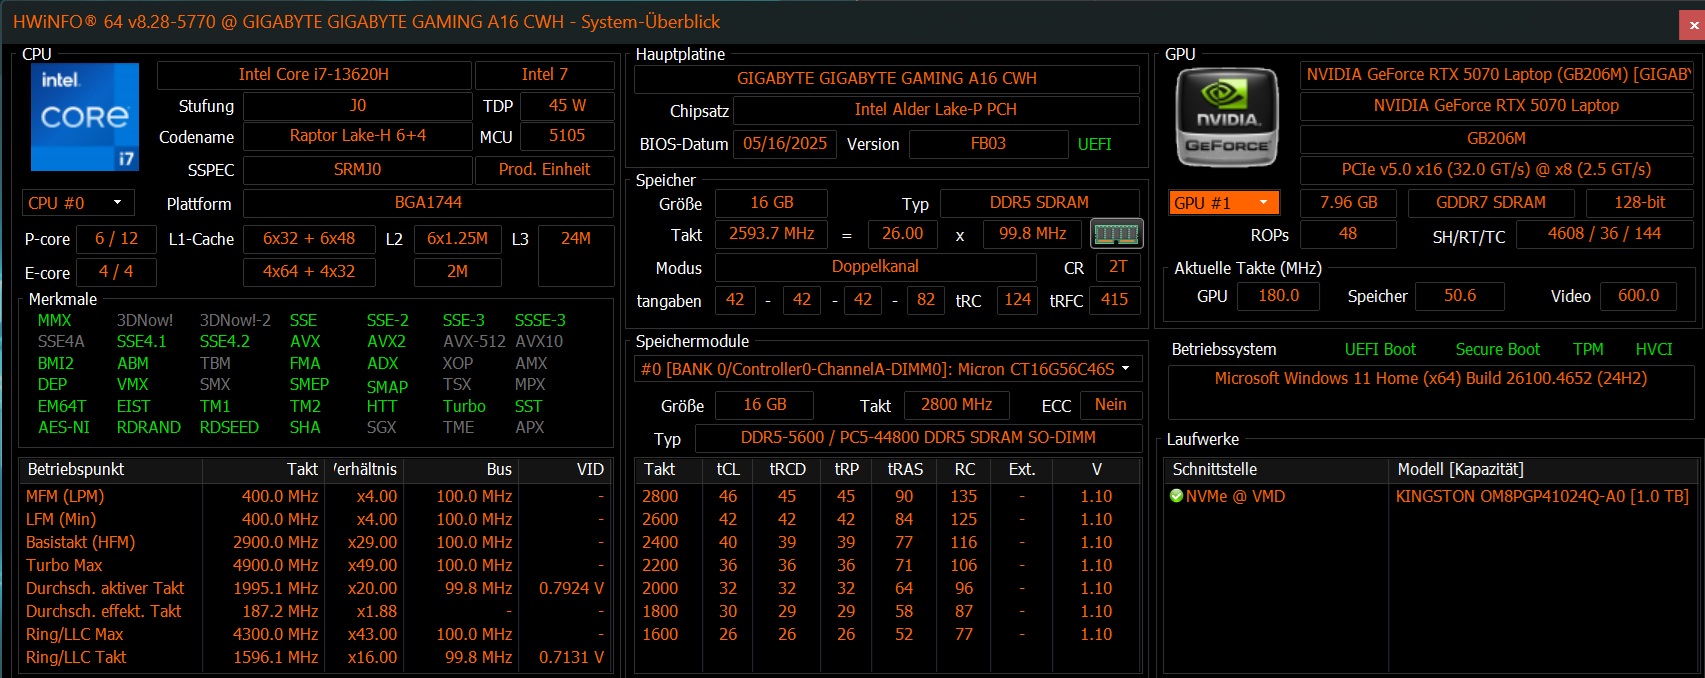Image resolution: width=1705 pixels, height=678 pixels.
Task: Click the Intel Core i7 logo
Action: pos(85,117)
